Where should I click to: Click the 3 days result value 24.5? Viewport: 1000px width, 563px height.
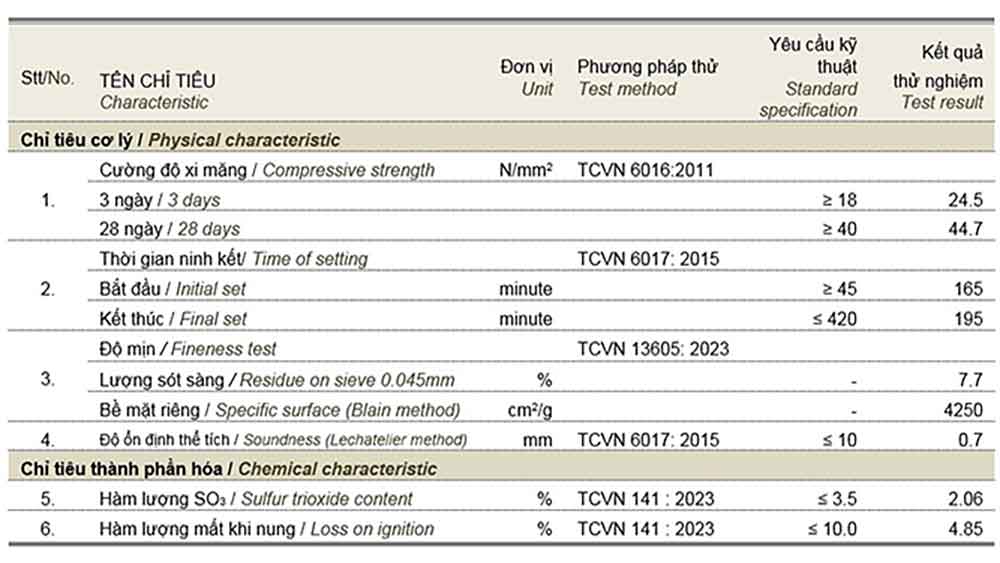[965, 200]
